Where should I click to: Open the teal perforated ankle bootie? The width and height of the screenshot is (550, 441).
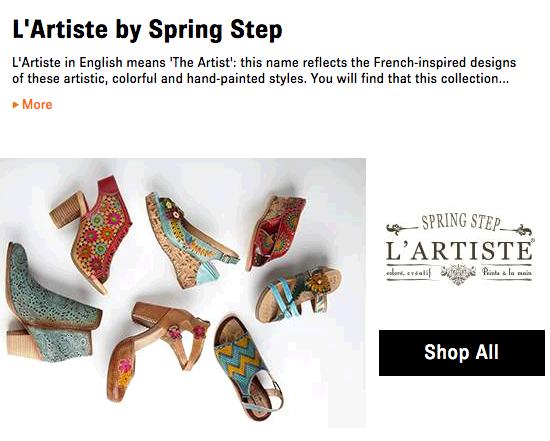pos(53,305)
